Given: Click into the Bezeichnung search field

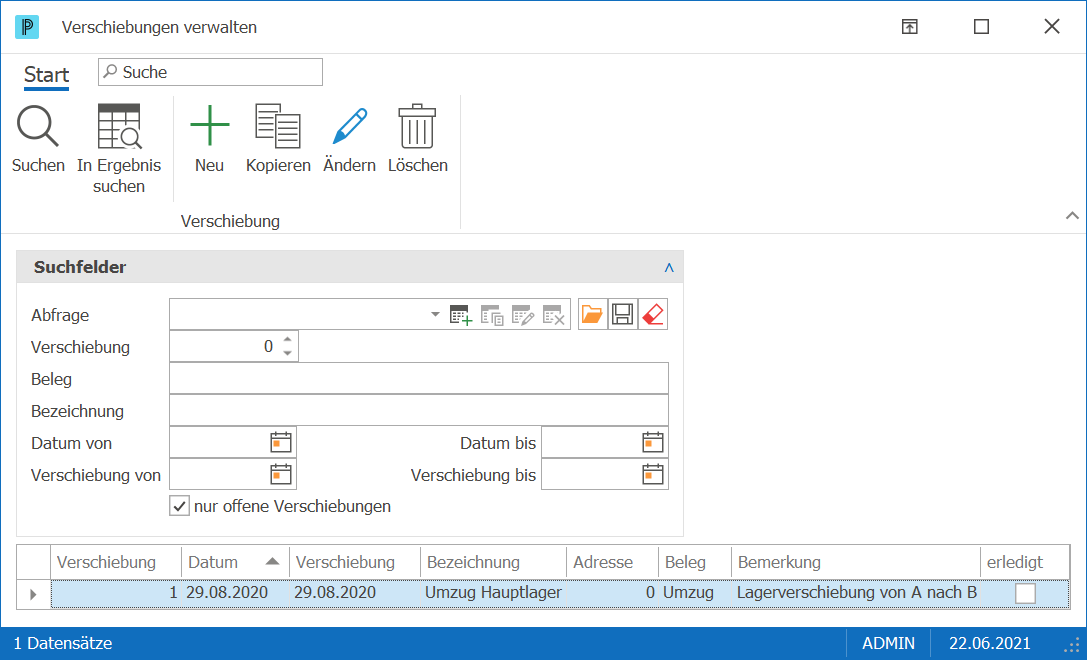Looking at the screenshot, I should pos(419,410).
